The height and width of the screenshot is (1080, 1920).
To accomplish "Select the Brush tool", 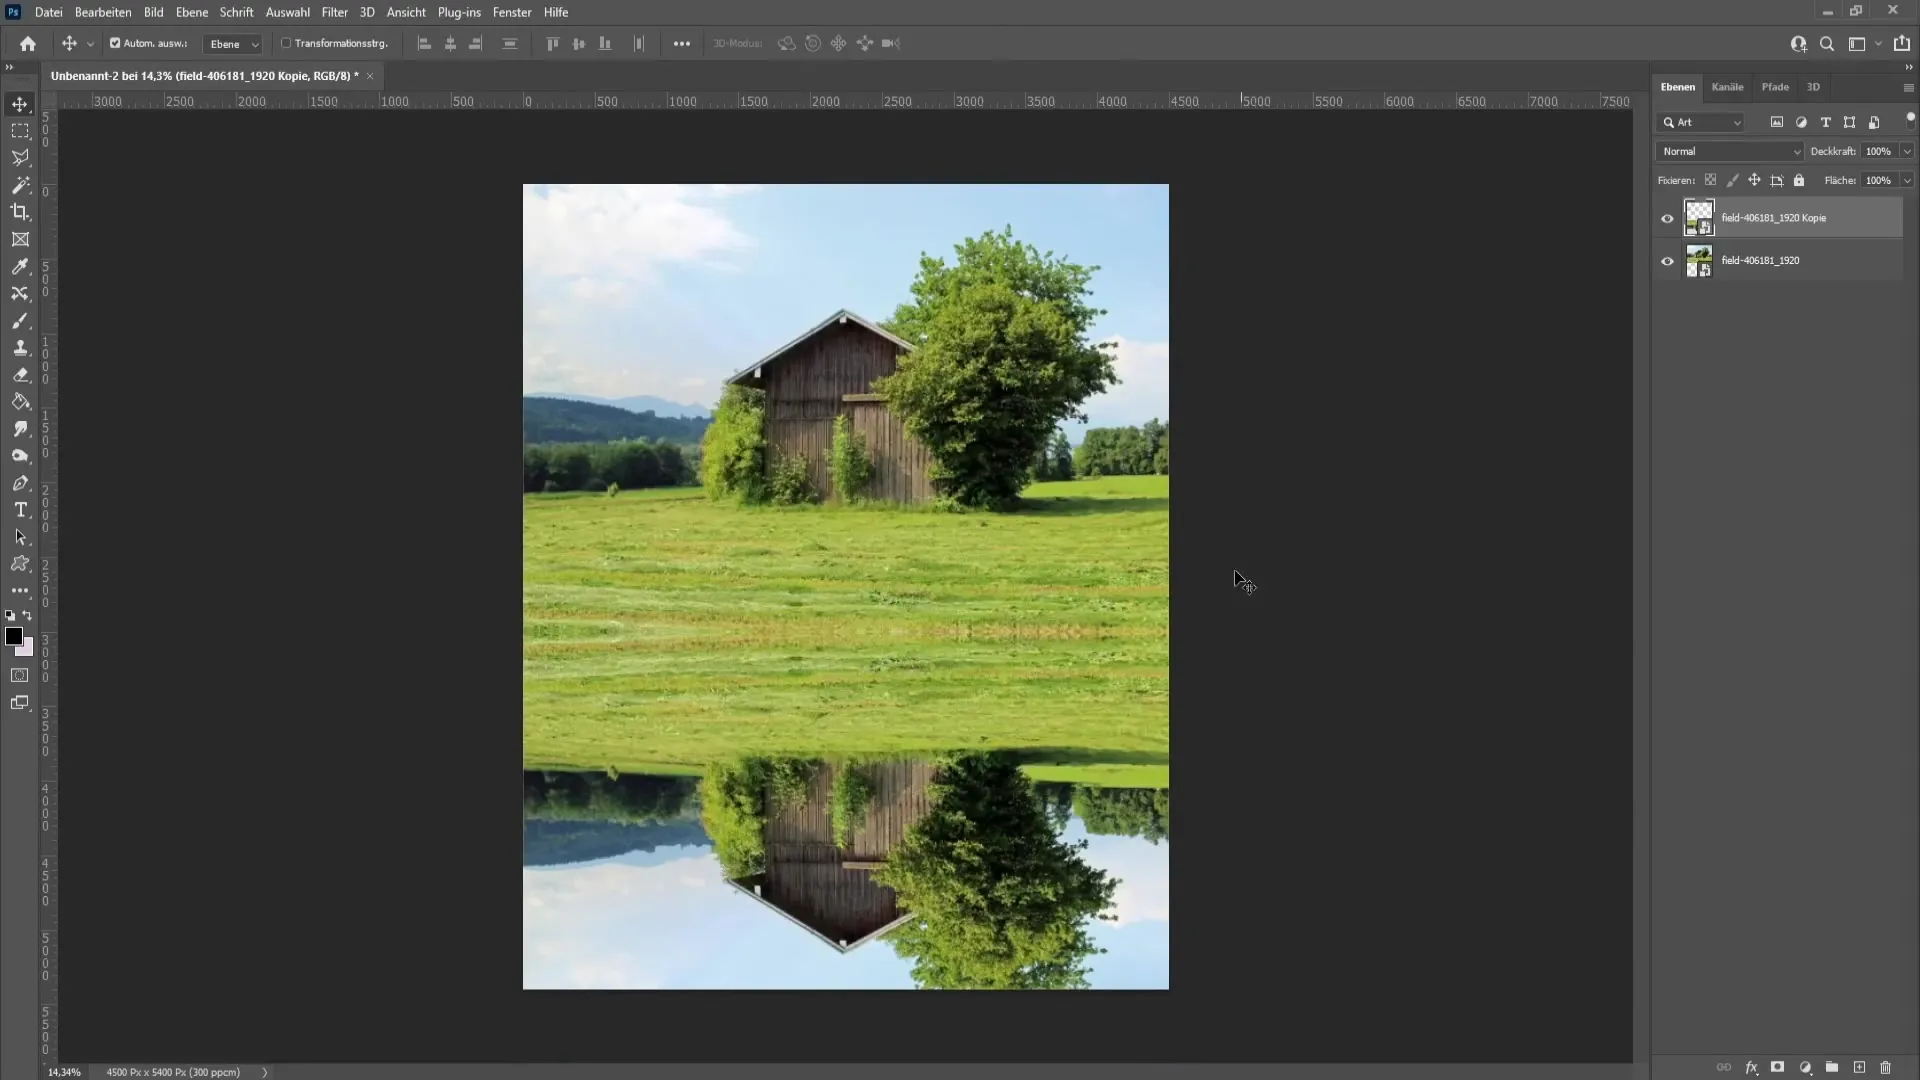I will [x=20, y=320].
